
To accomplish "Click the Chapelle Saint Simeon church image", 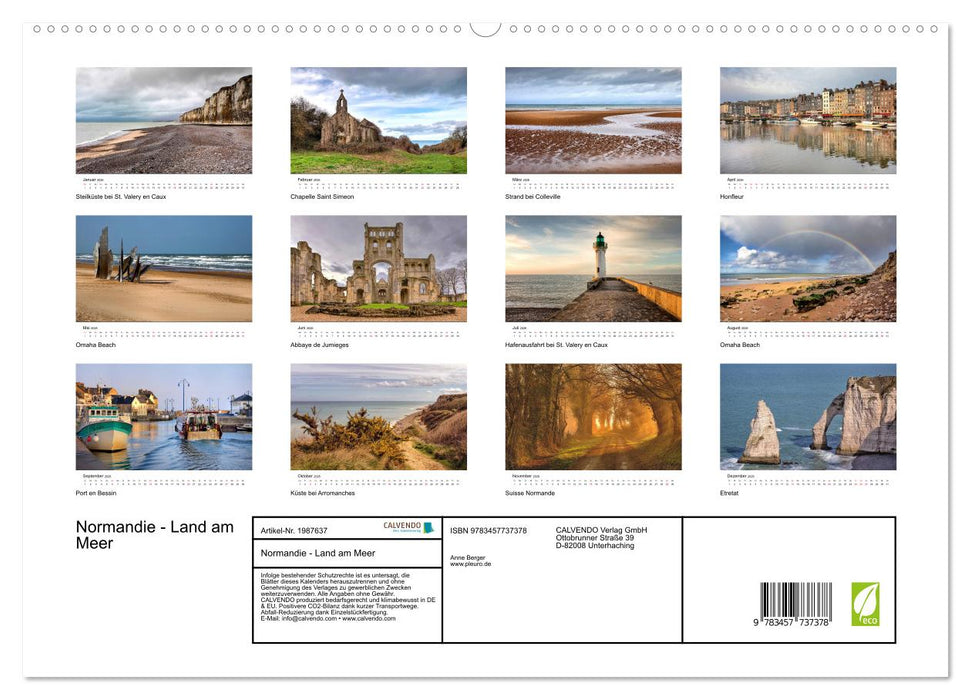I will pyautogui.click(x=378, y=119).
